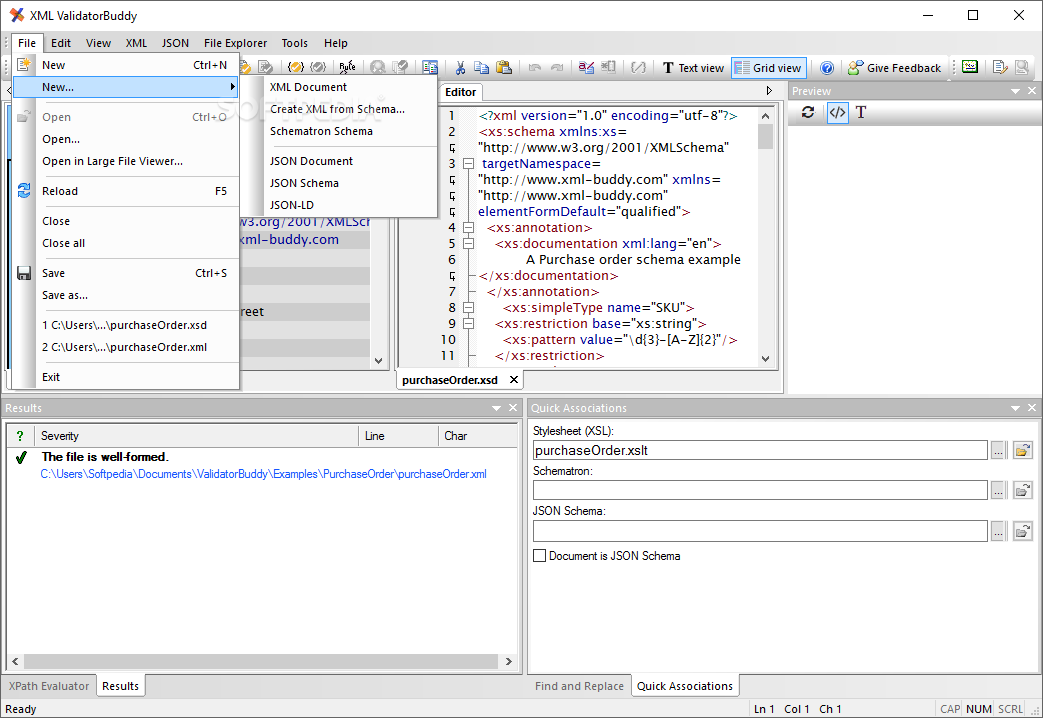Open the purchaseOrder.xml file path link
Image resolution: width=1043 pixels, height=718 pixels.
tap(263, 474)
